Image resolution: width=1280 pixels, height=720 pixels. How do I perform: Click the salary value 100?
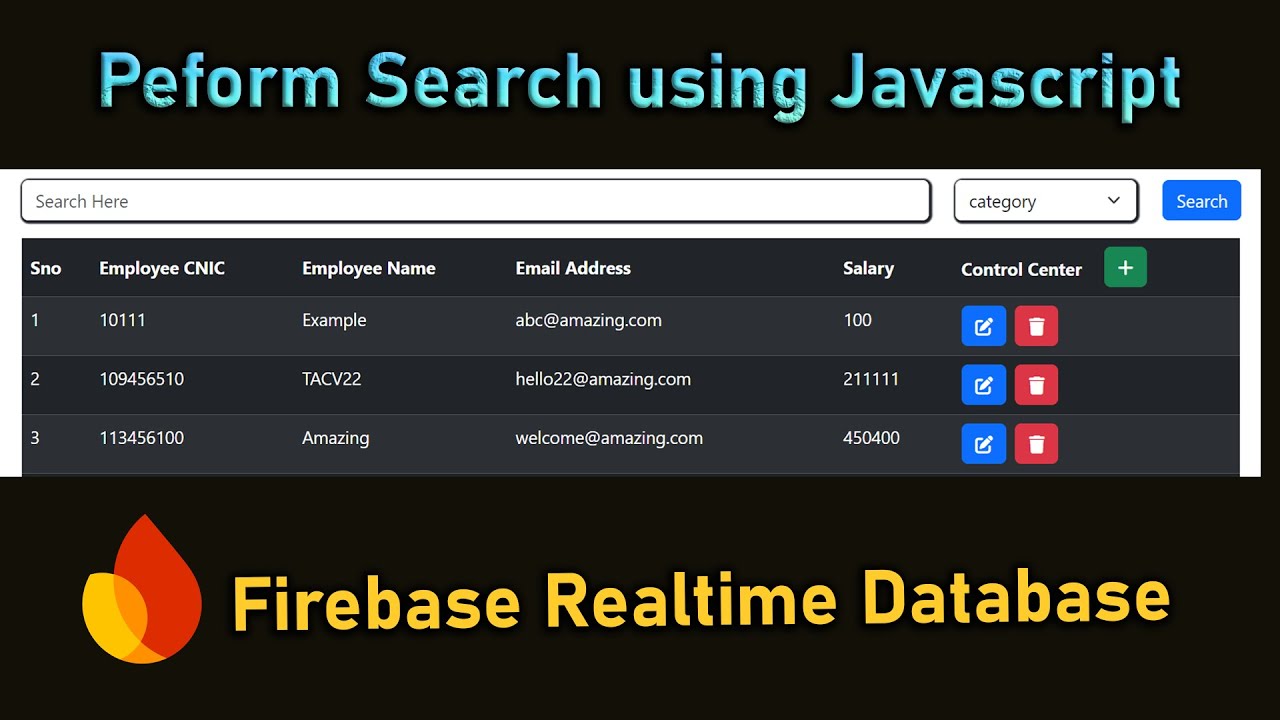coord(857,320)
